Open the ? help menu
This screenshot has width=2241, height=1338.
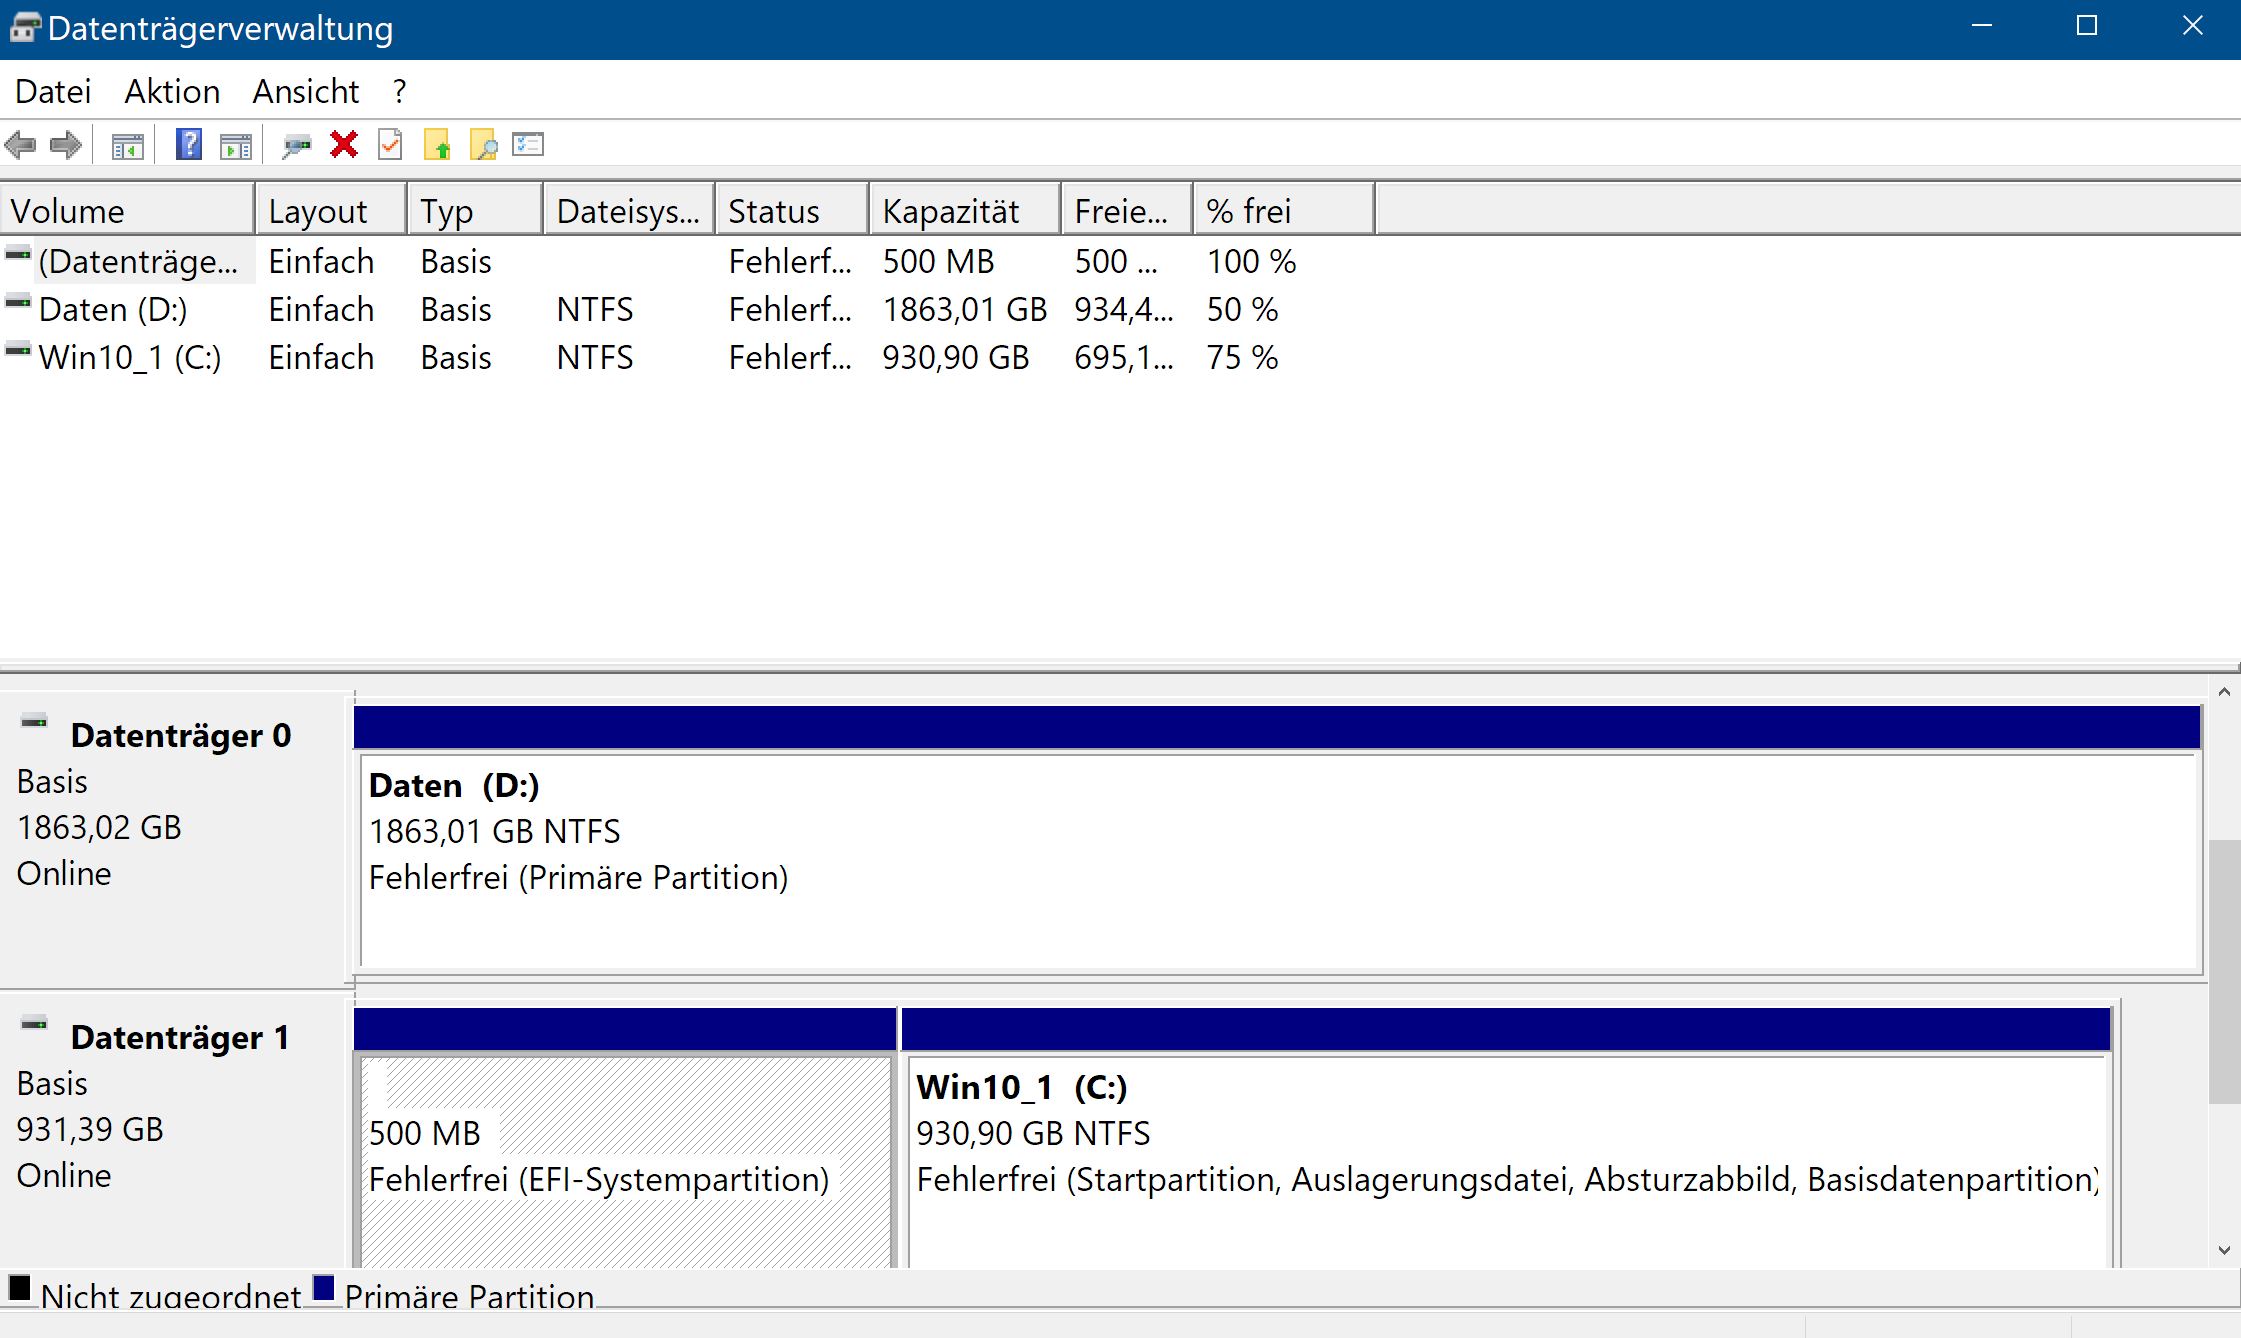point(397,91)
